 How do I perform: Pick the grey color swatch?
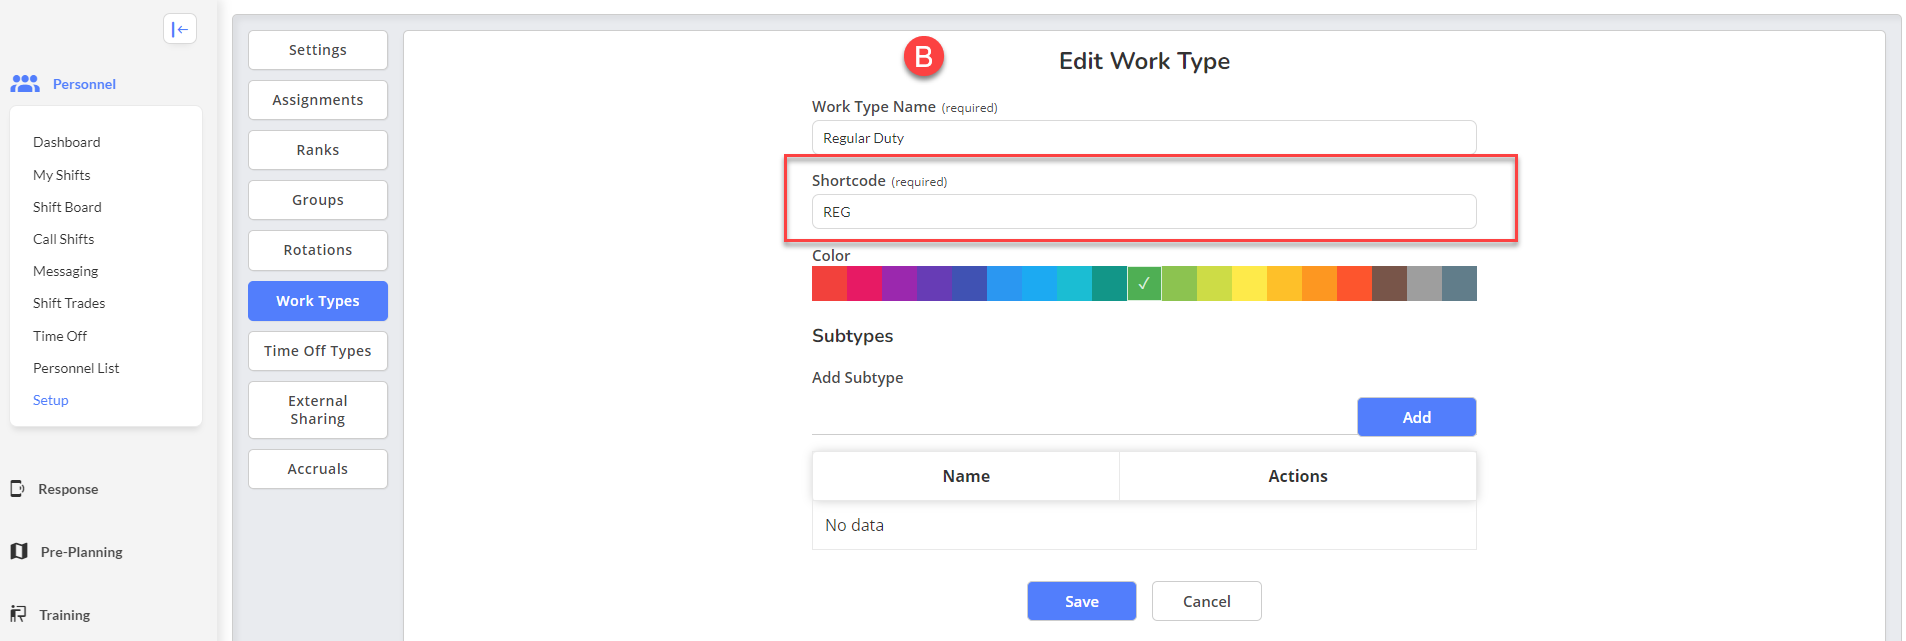click(1424, 284)
